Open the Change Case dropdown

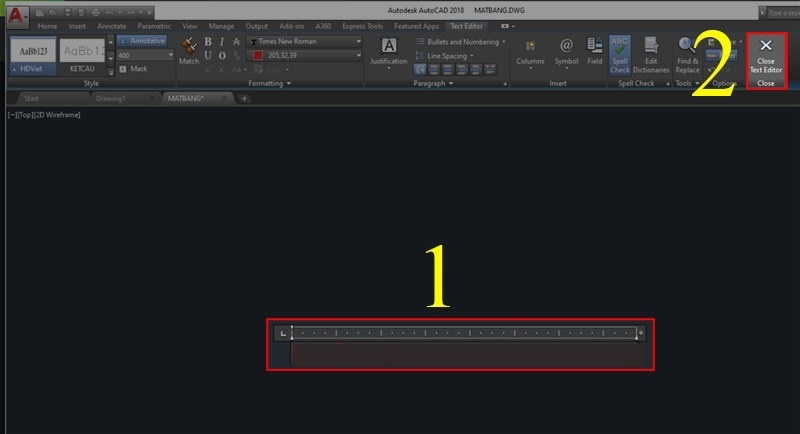[238, 69]
